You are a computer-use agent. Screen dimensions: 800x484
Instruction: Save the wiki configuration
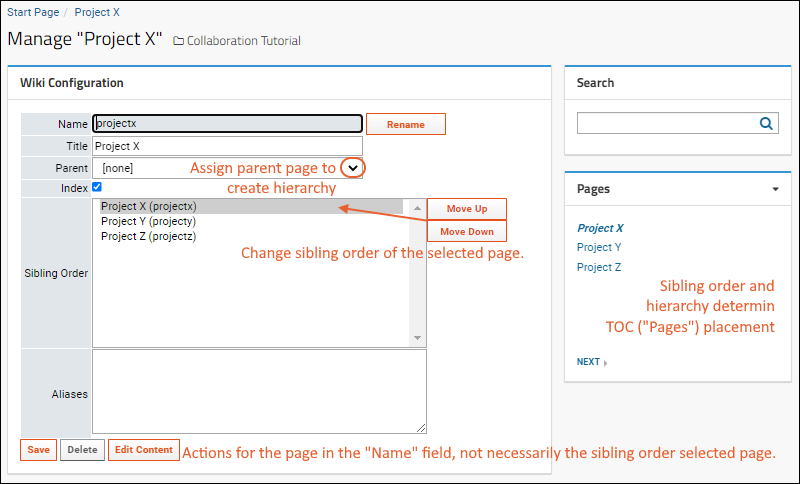click(x=38, y=450)
